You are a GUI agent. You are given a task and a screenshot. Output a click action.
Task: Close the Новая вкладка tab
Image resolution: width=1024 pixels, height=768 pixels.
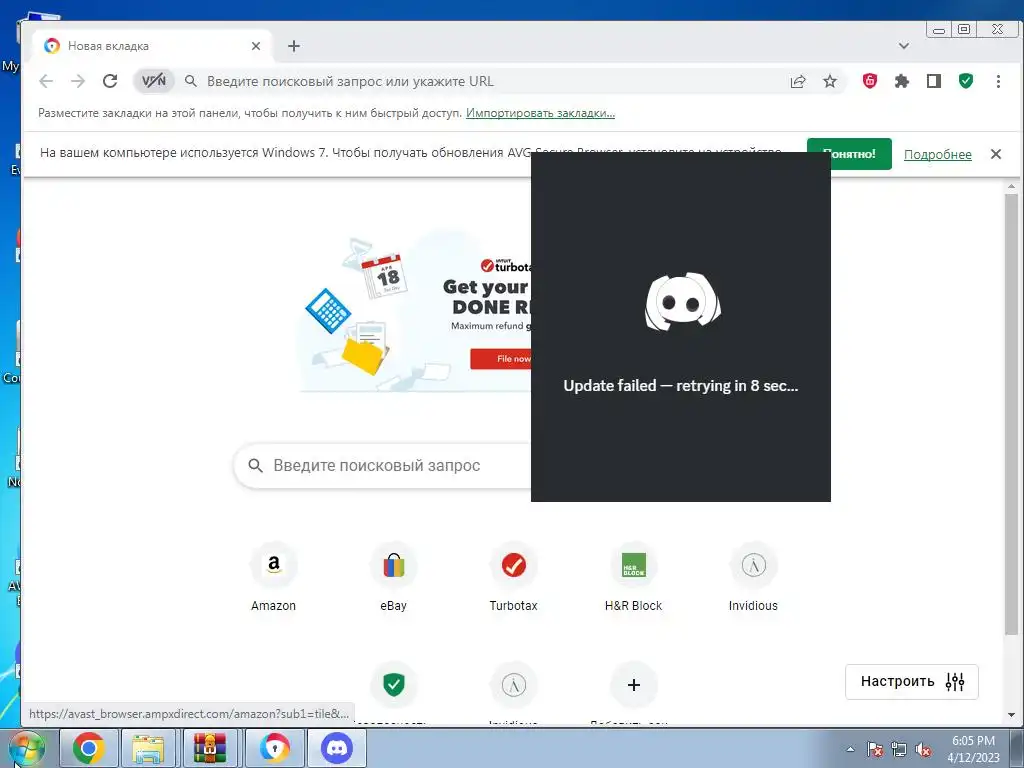pyautogui.click(x=256, y=46)
